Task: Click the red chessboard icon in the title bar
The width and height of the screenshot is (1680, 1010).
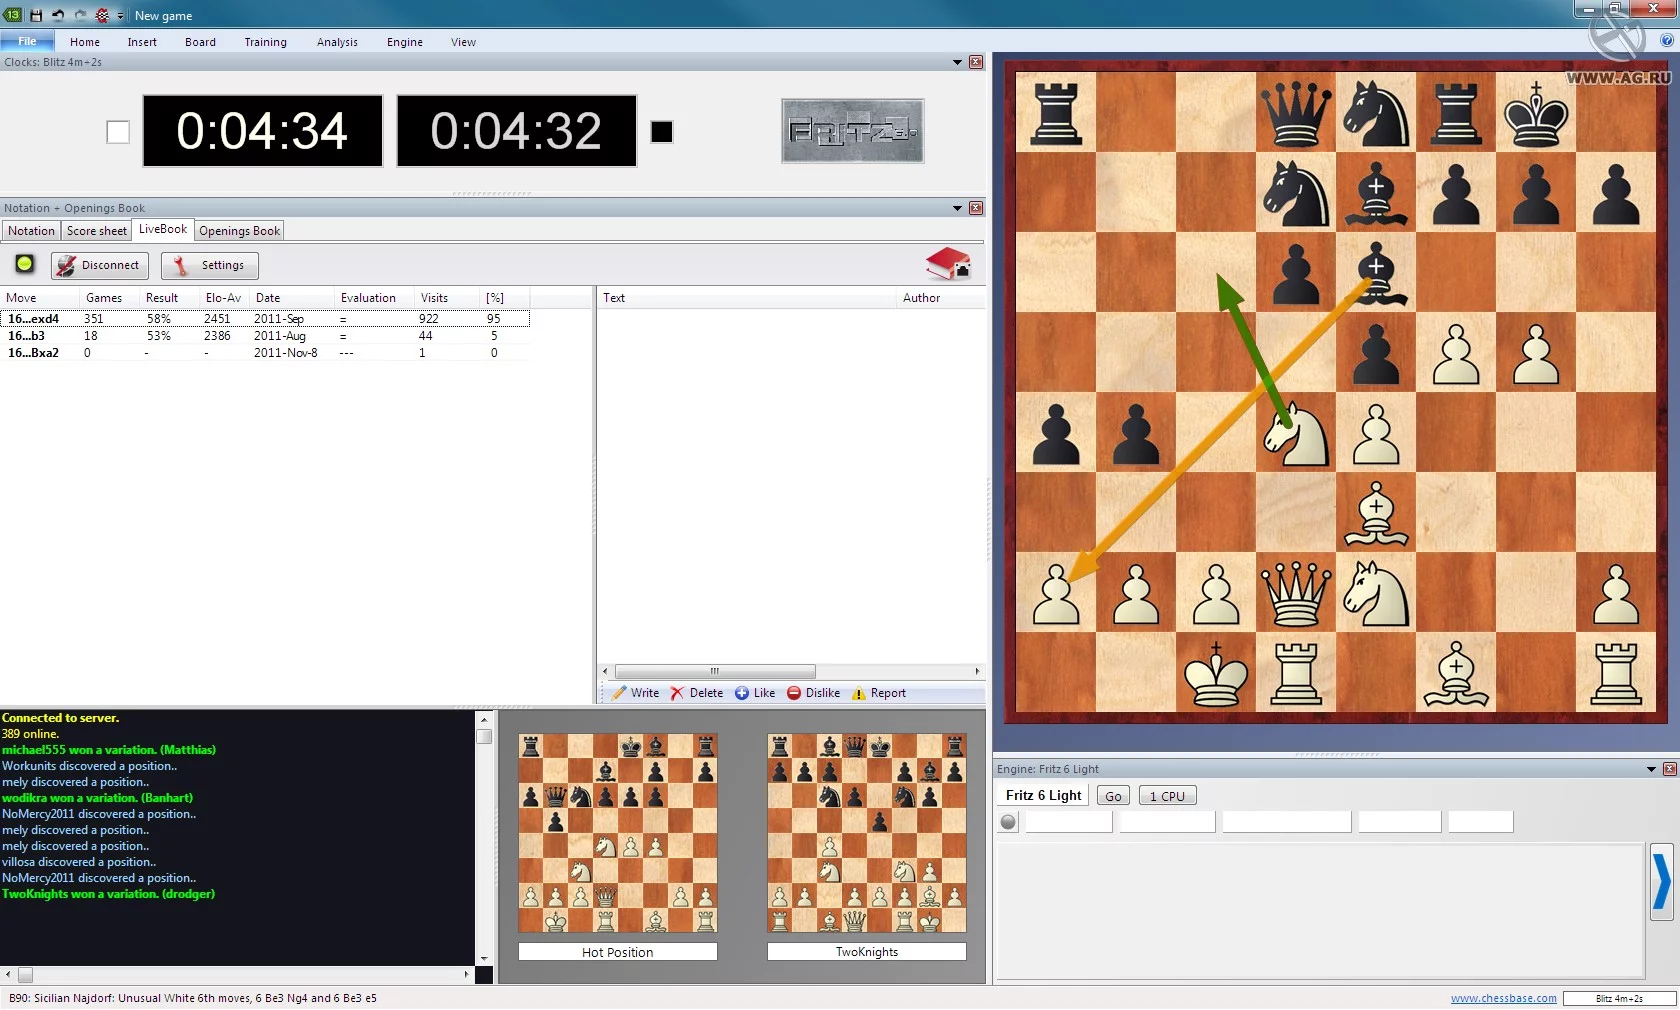Action: (102, 15)
